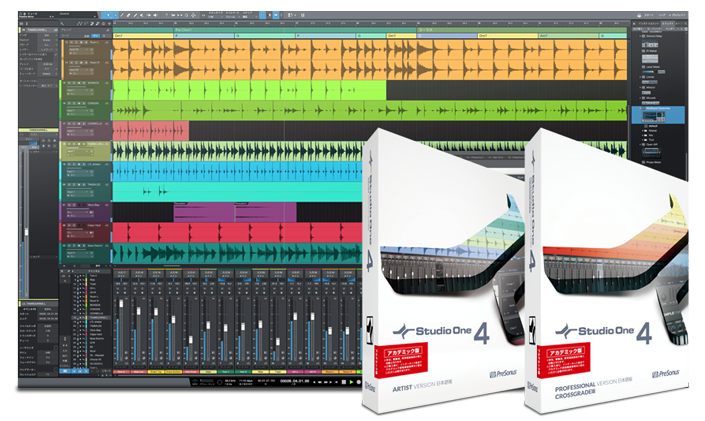The height and width of the screenshot is (421, 705).
Task: Select the Range tool in the toolbar
Action: 116,15
